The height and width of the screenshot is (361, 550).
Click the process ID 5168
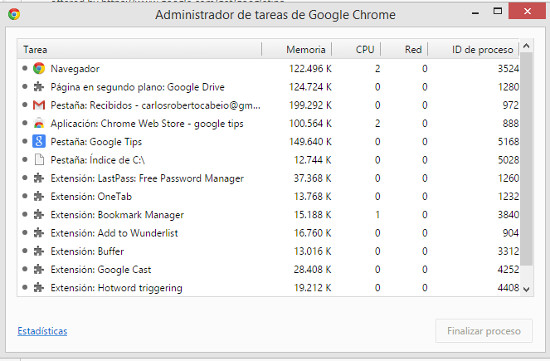(x=508, y=141)
